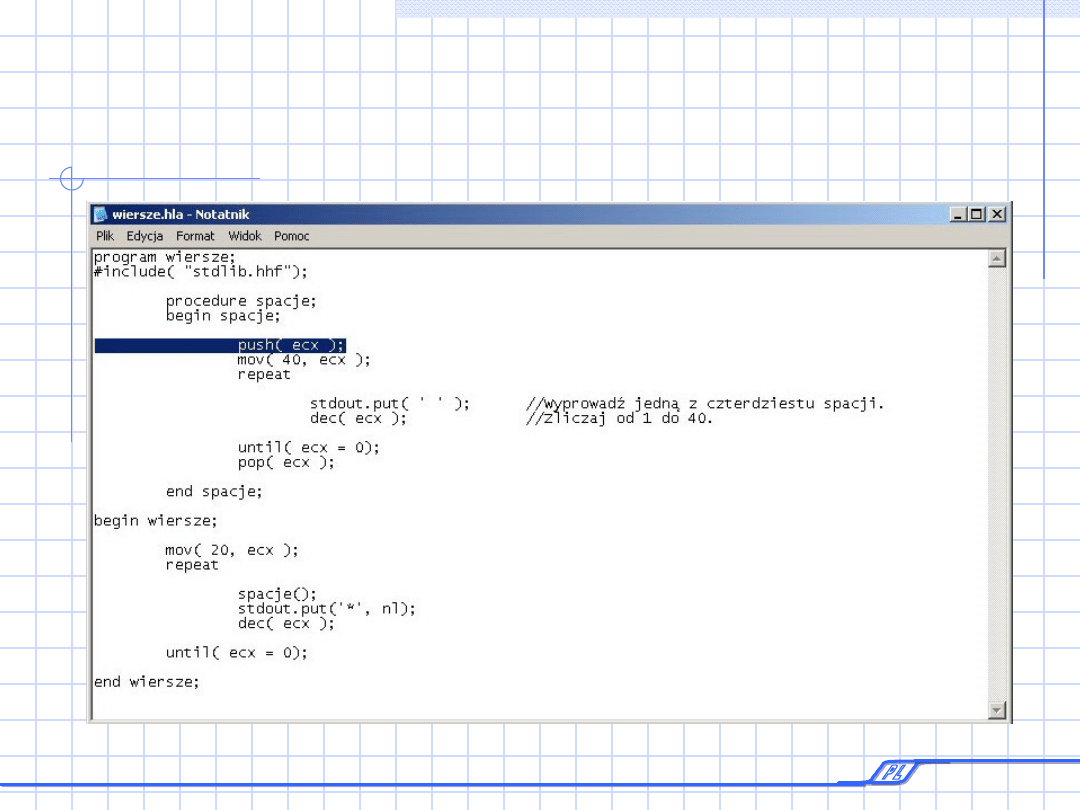Place cursor on the end wiersze; line
This screenshot has height=810, width=1080.
click(x=147, y=682)
